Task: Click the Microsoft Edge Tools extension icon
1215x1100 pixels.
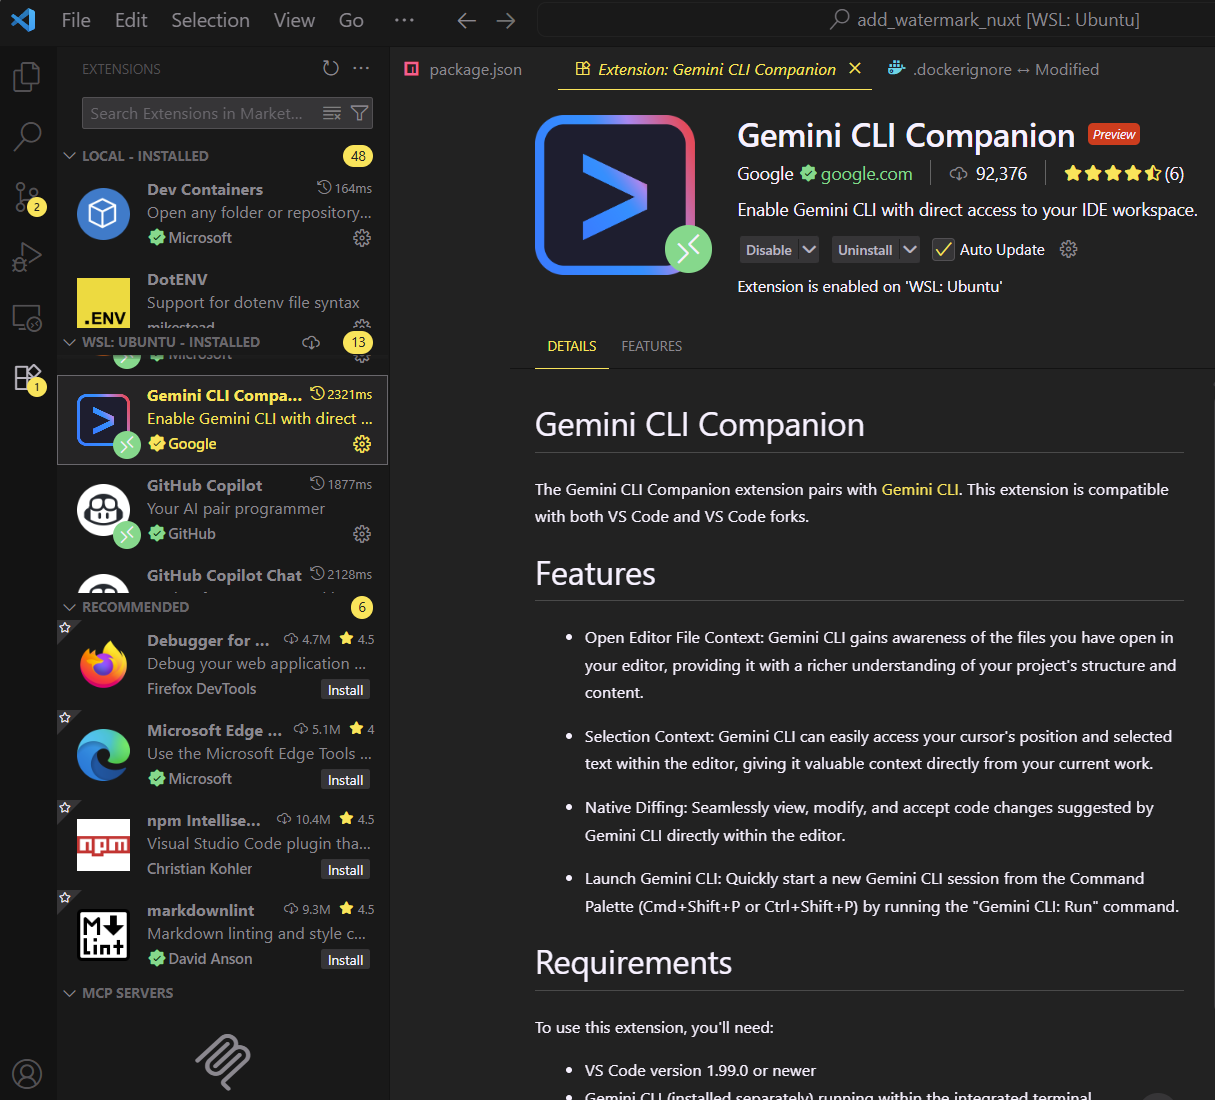Action: pyautogui.click(x=103, y=754)
